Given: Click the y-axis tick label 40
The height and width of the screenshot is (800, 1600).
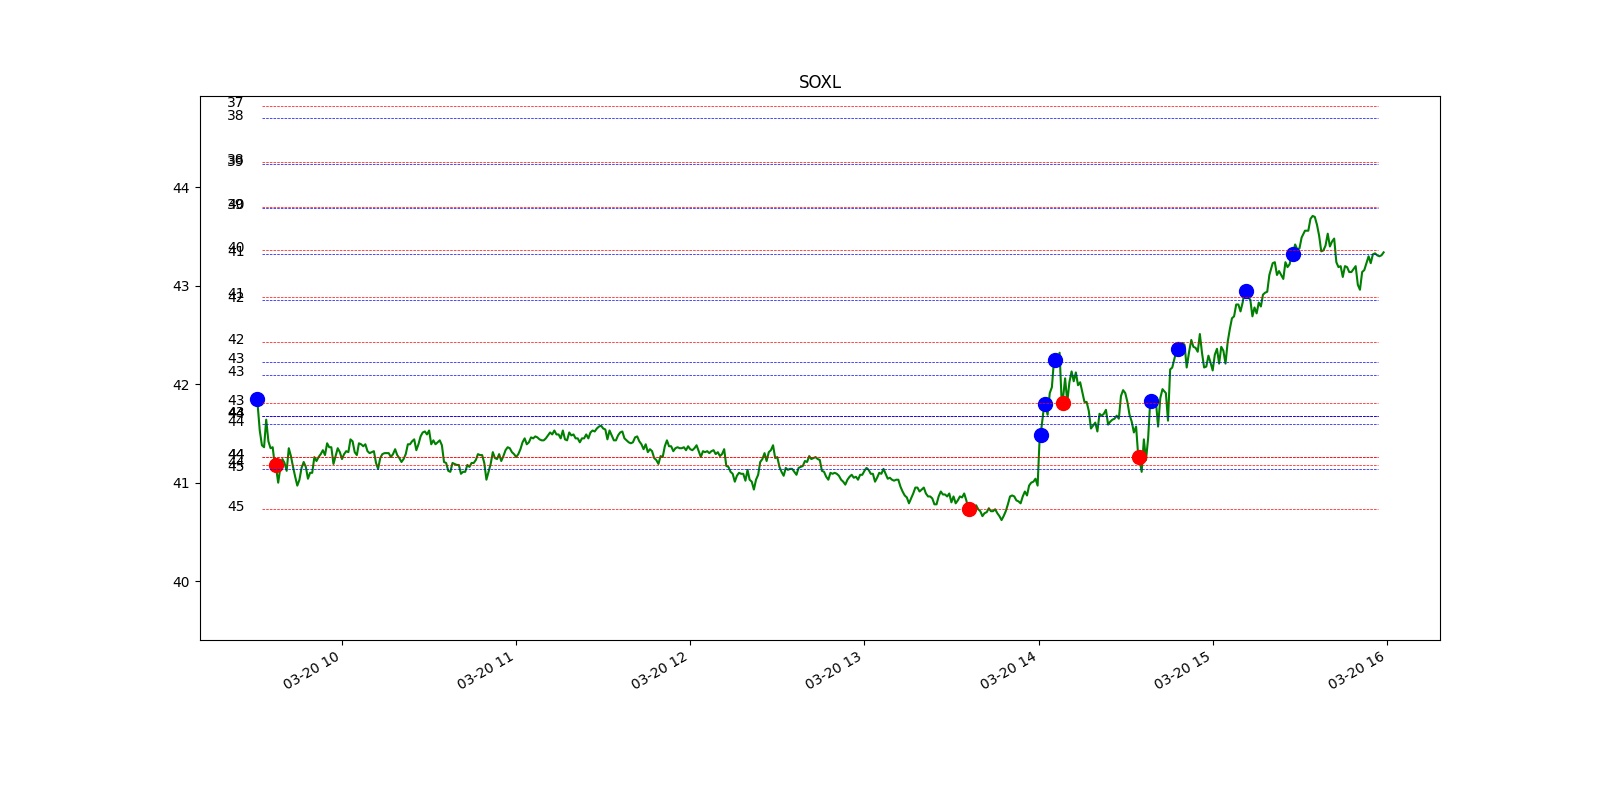Looking at the screenshot, I should 180,582.
